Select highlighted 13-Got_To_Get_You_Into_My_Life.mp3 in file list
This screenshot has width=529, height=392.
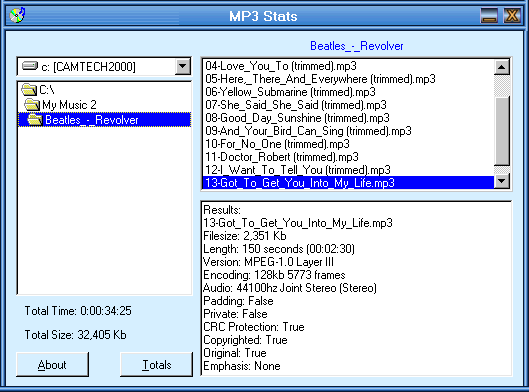pos(348,183)
